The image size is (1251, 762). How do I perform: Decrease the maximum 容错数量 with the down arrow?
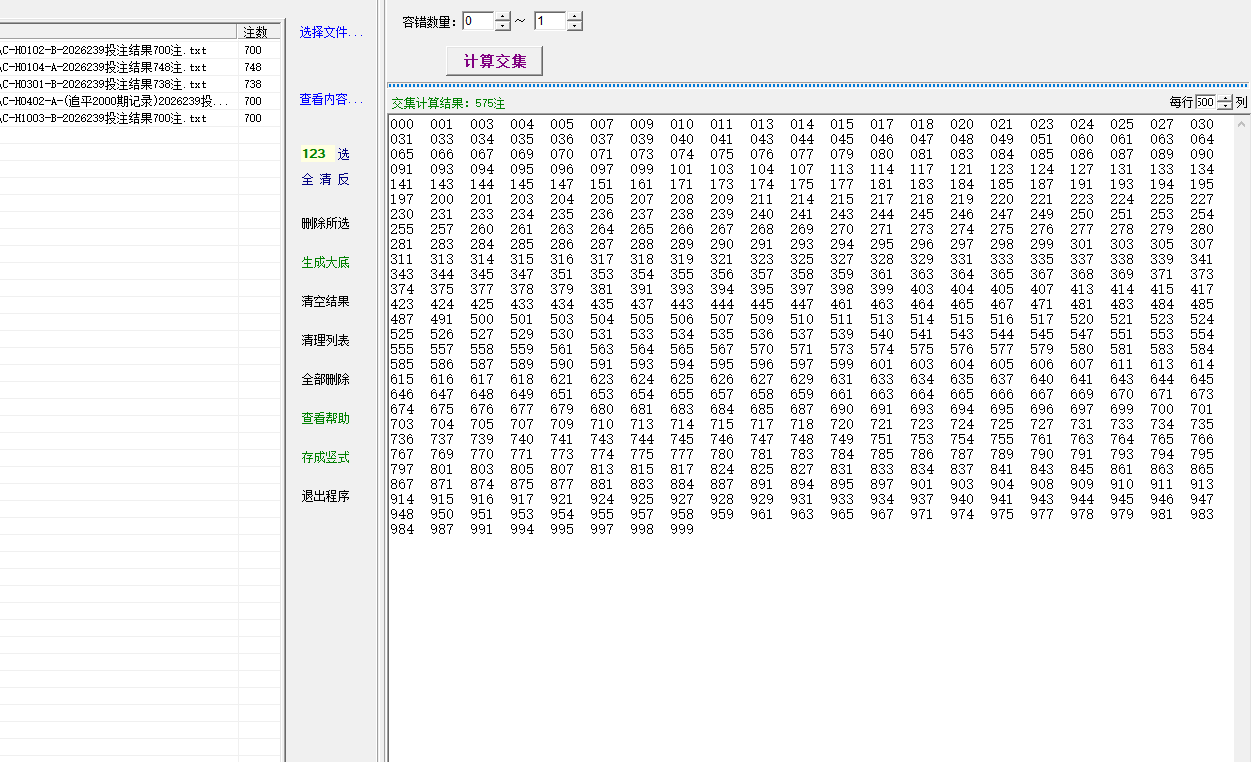coord(575,26)
